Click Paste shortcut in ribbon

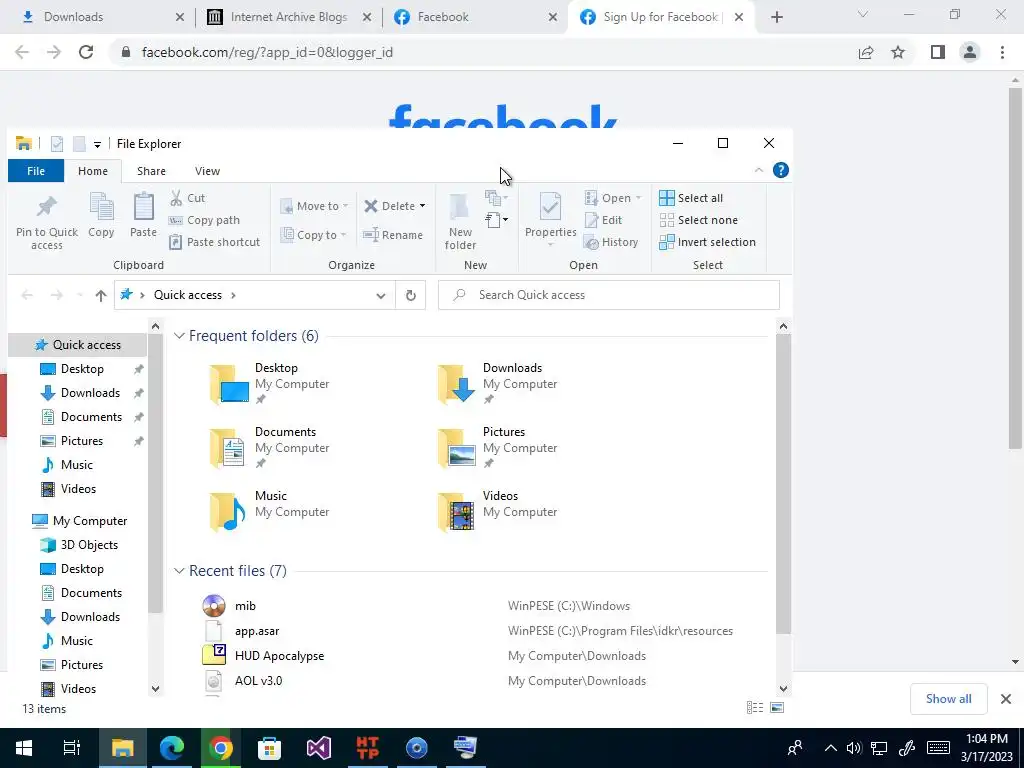coord(214,242)
